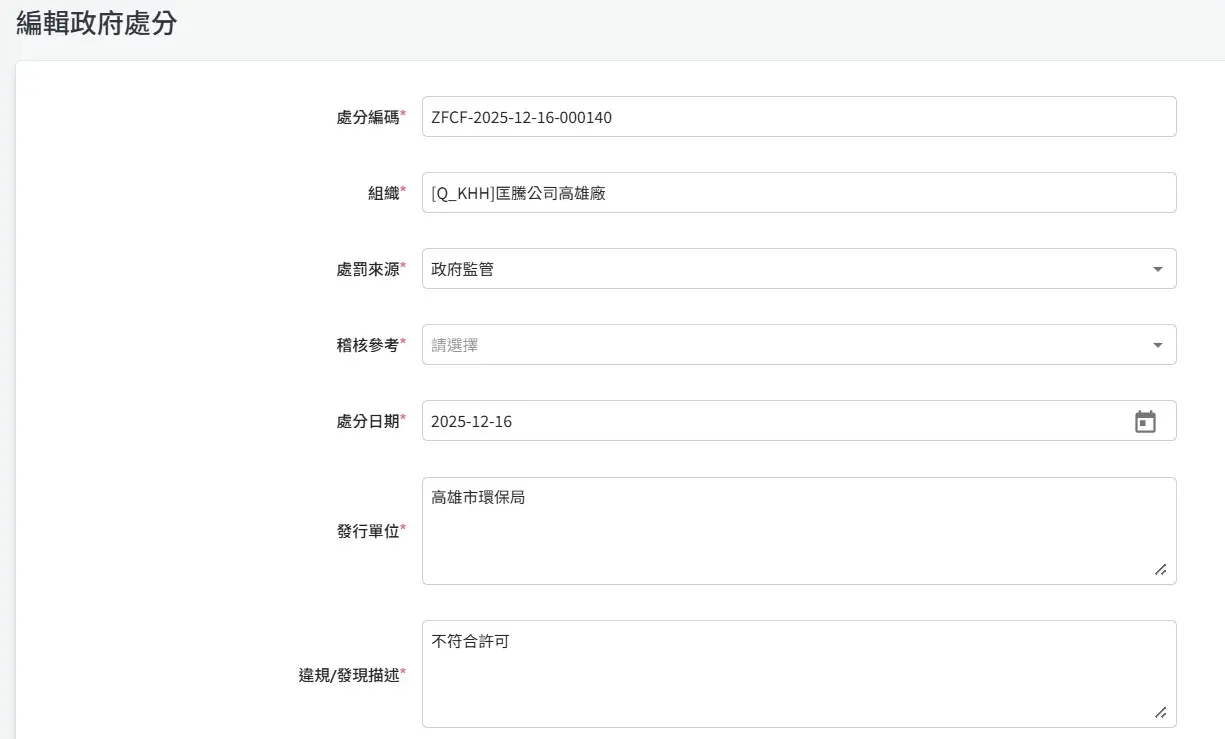Click the 編輯政府處分 page heading
Viewport: 1225px width, 739px height.
pyautogui.click(x=96, y=24)
